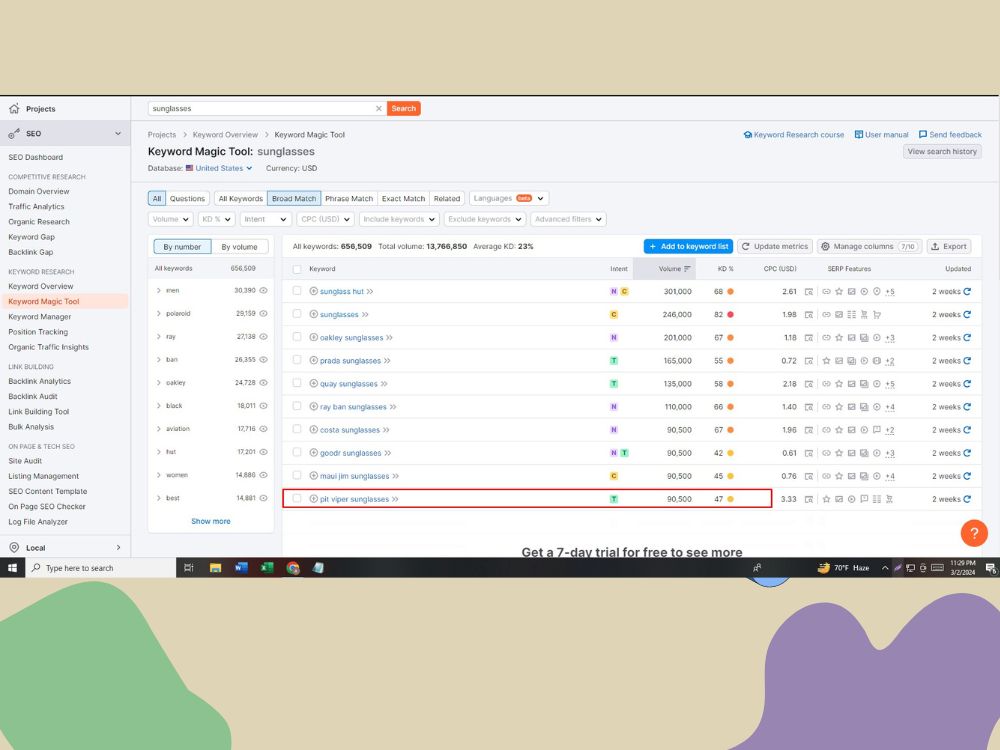The image size is (1000, 750).
Task: Select the Related tab
Action: click(447, 198)
